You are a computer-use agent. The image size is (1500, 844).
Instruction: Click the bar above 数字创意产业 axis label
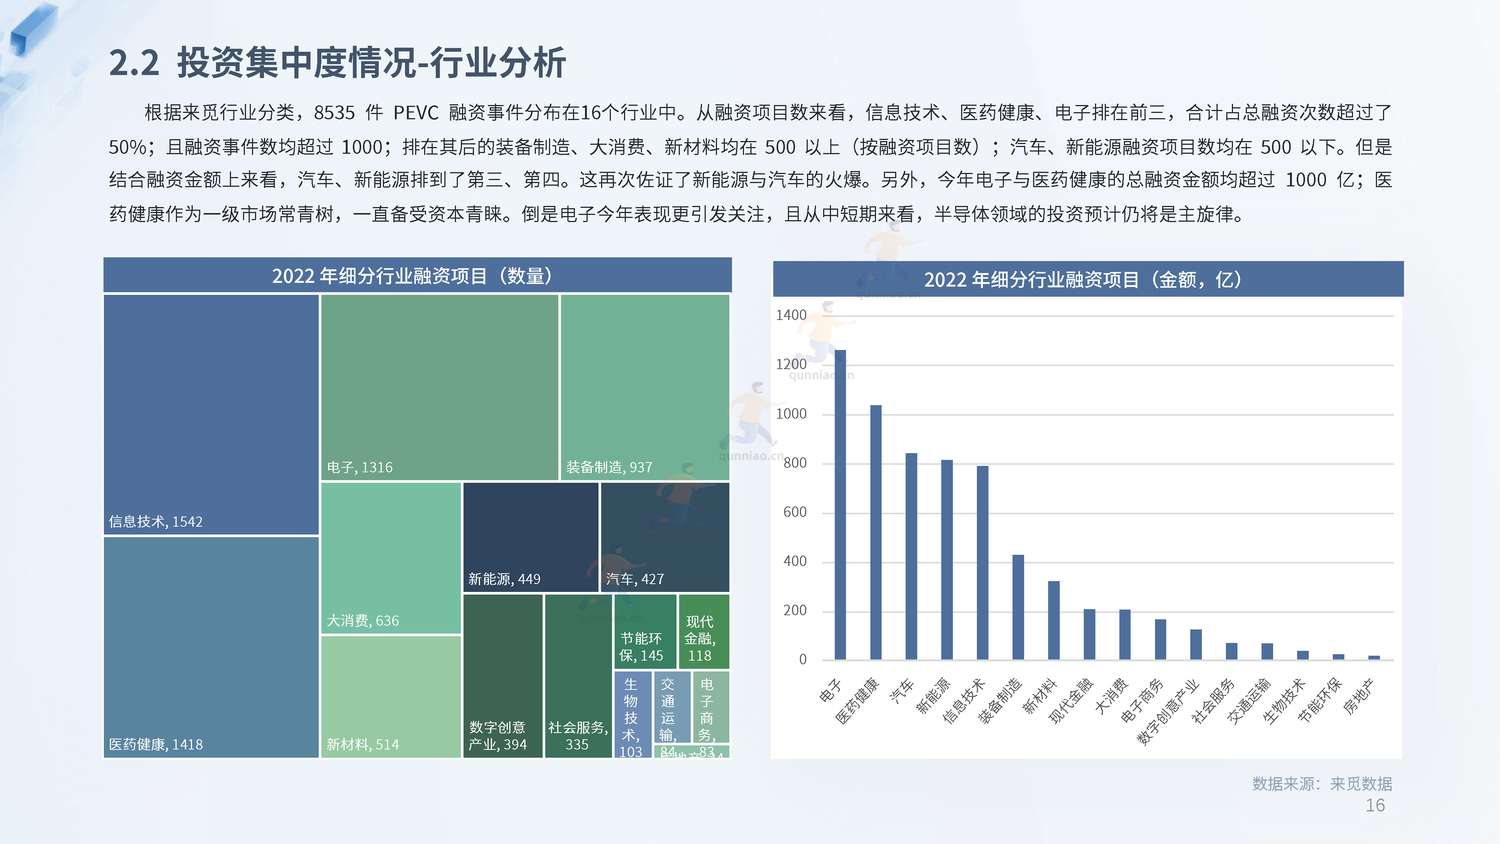coord(1196,644)
